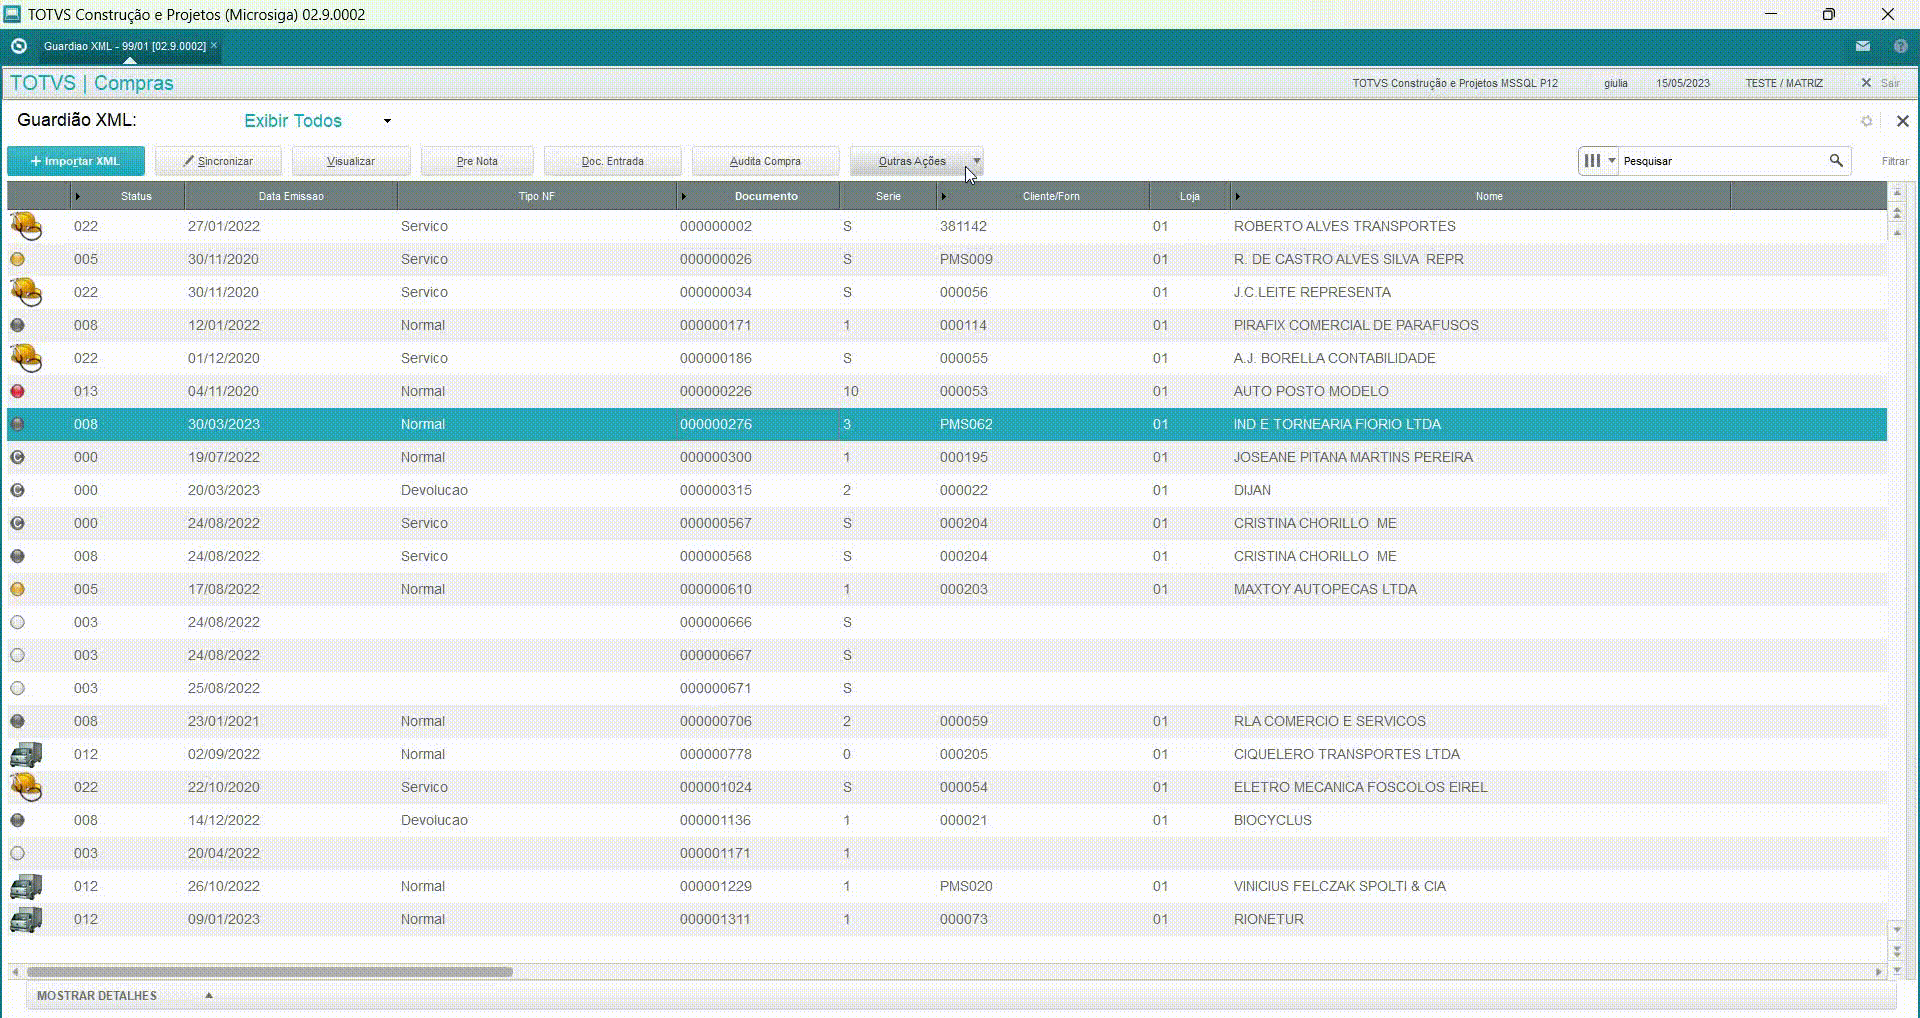Expand the Outras Ações dropdown arrow
The height and width of the screenshot is (1018, 1920).
tap(977, 161)
